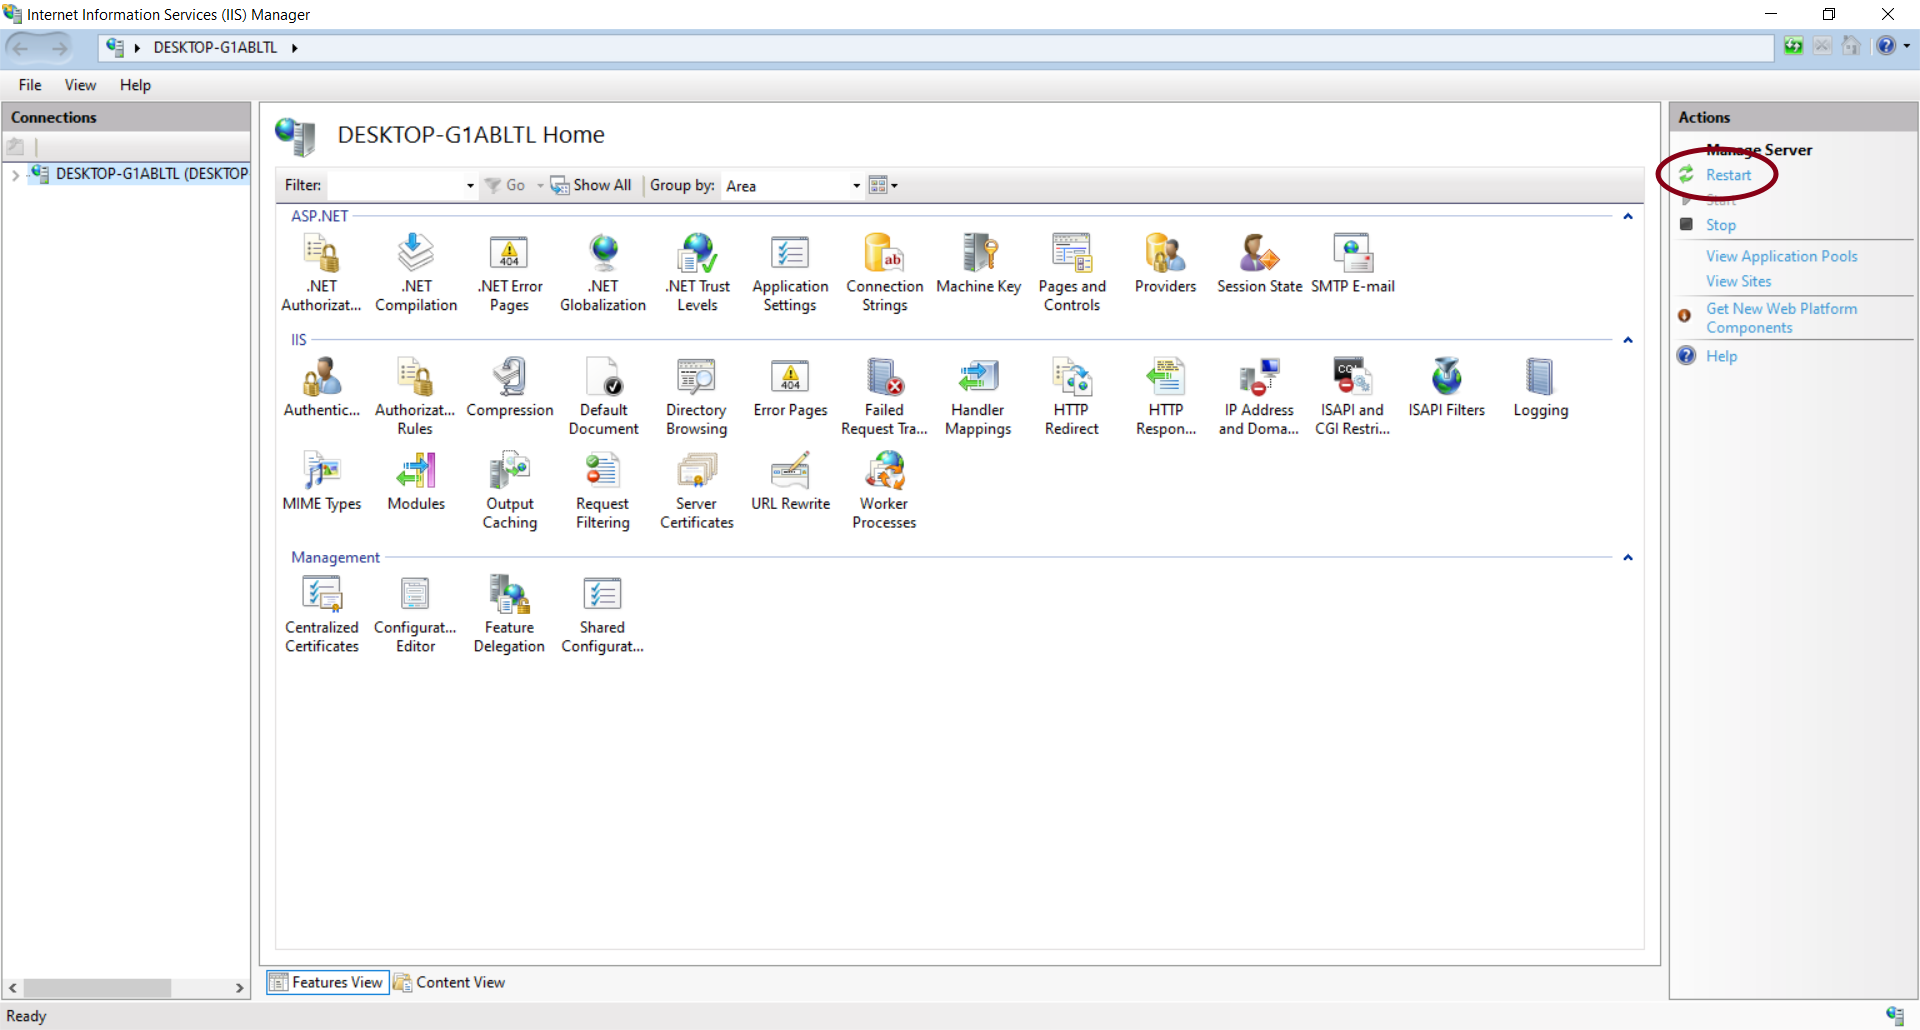Open the help dropdown in top toolbar
Screen dimensions: 1920x1030
[x=1907, y=46]
